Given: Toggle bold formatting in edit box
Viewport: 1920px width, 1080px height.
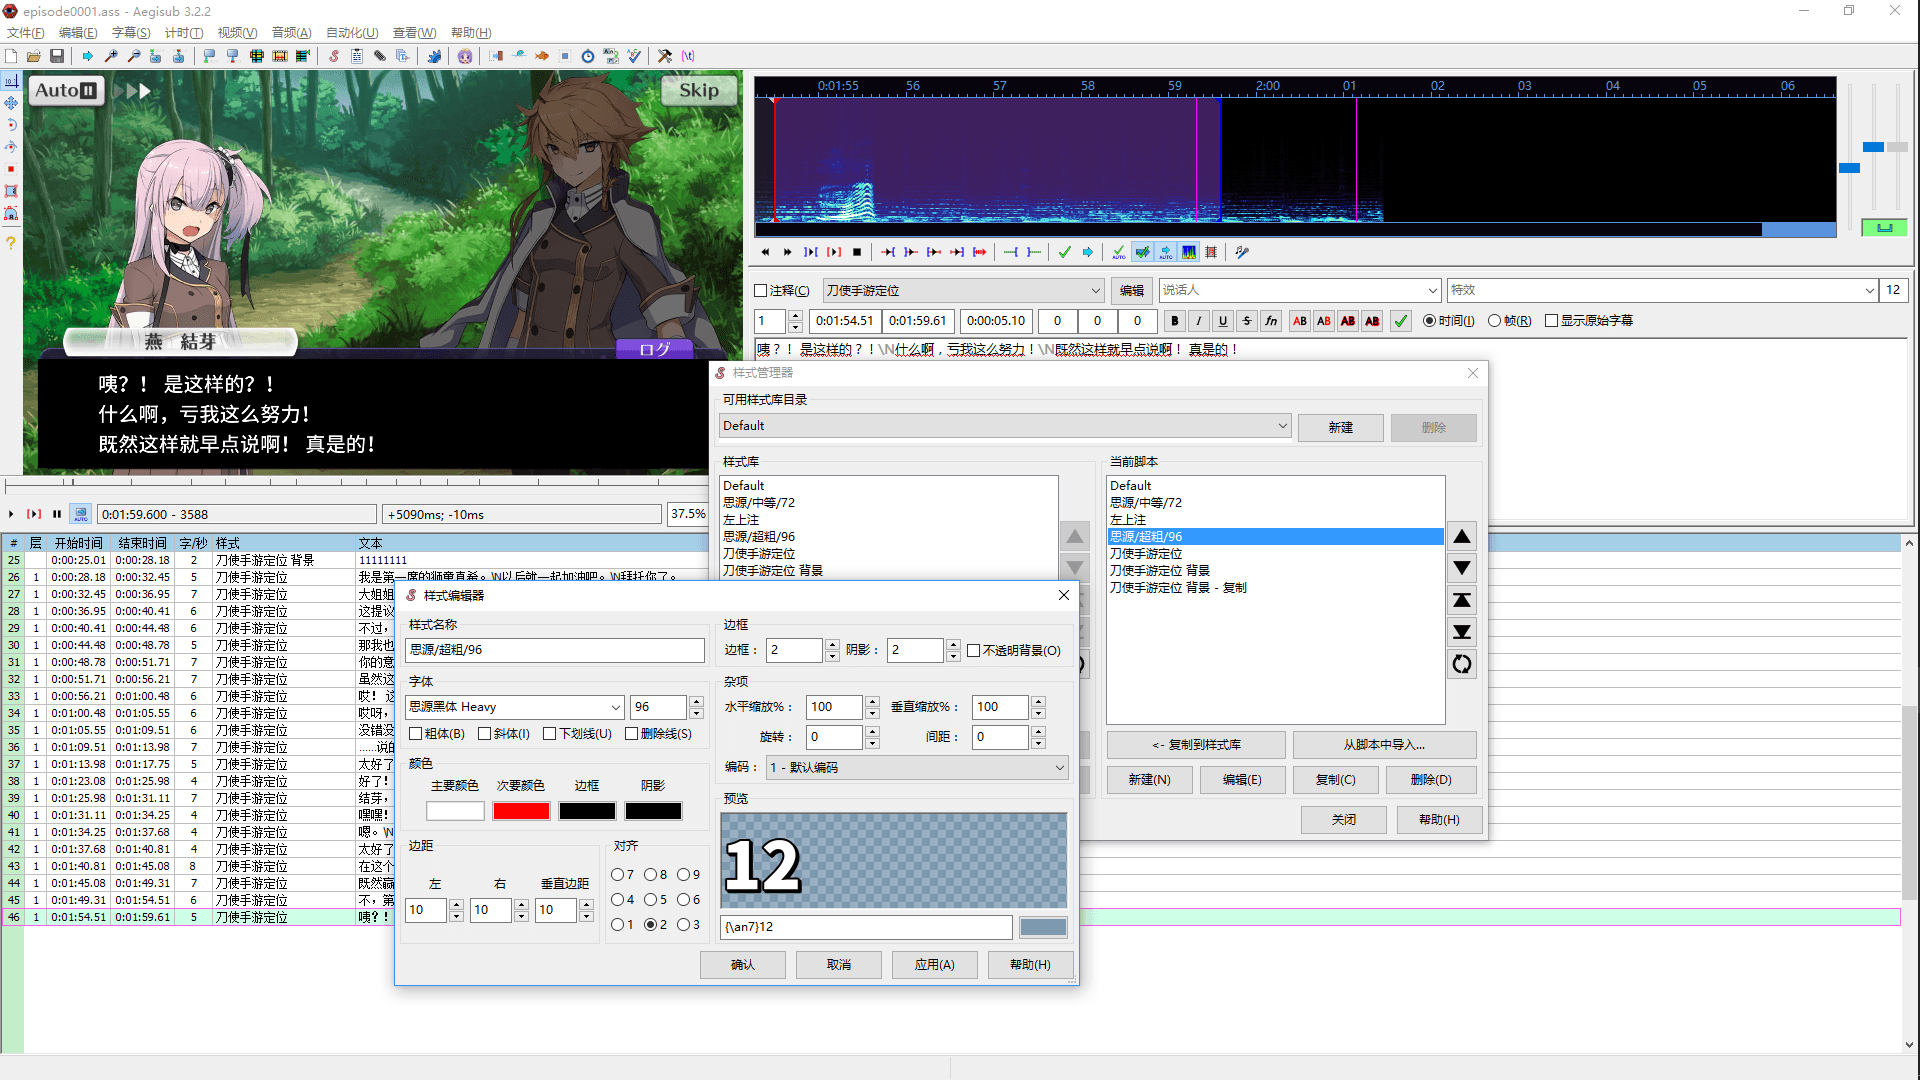Looking at the screenshot, I should (x=1175, y=321).
